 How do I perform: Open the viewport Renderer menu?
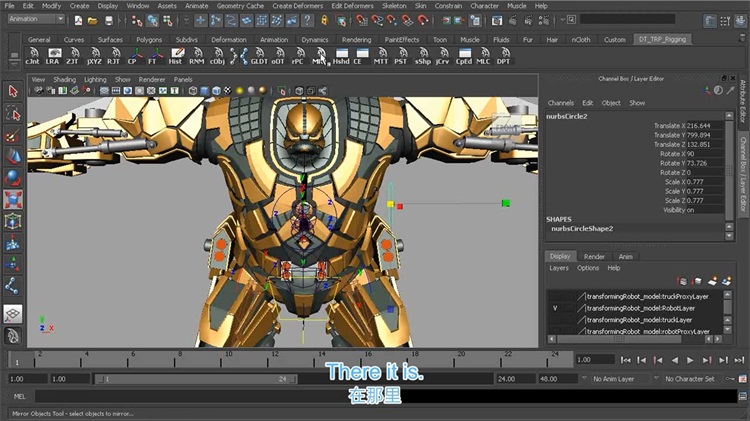(x=152, y=79)
